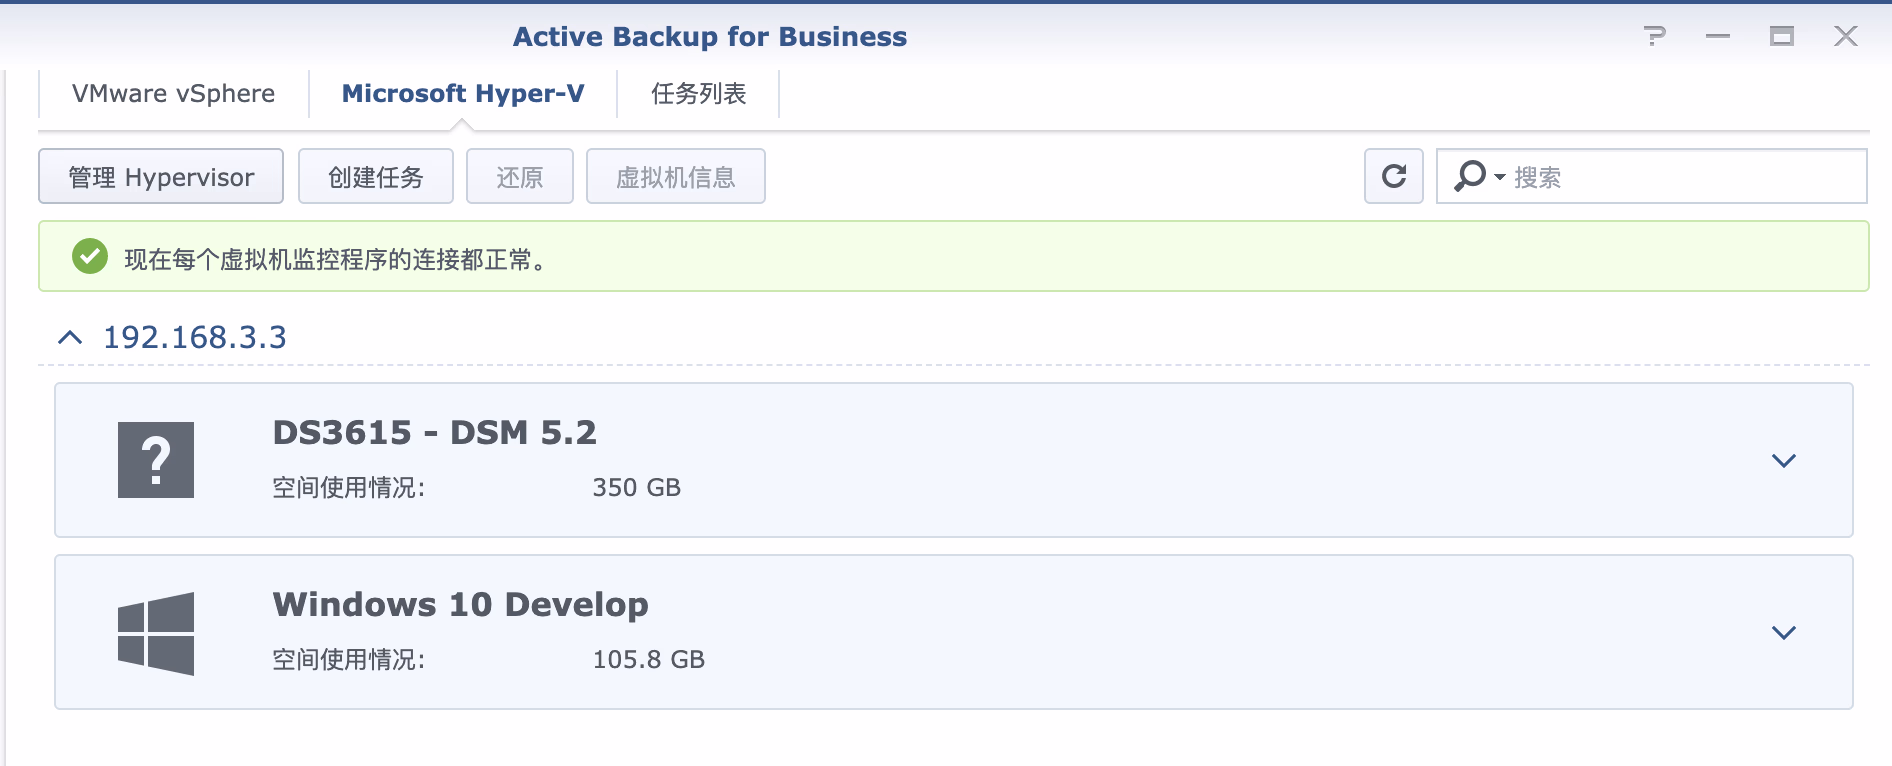Expand DS3615 - DSM 5.2 details

[x=1783, y=461]
